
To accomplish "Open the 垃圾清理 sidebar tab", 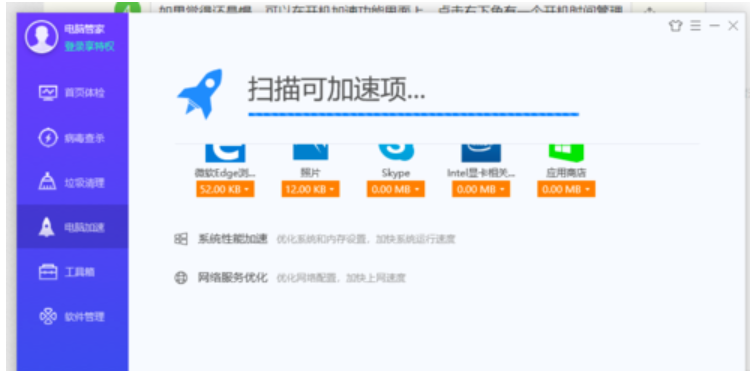I will 72,183.
